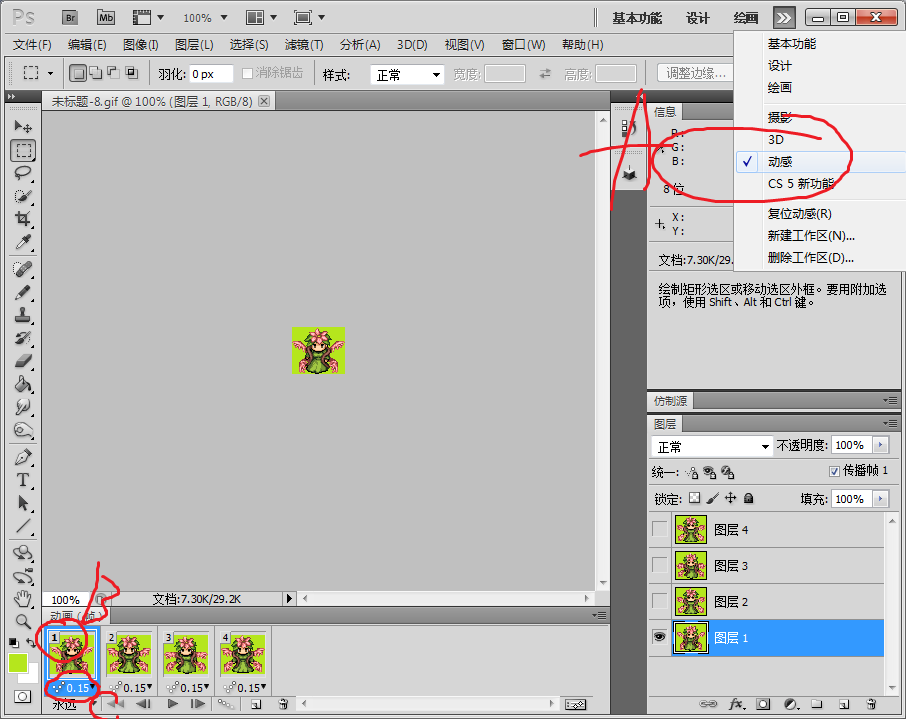
Task: Select the Zoom tool
Action: click(x=23, y=621)
